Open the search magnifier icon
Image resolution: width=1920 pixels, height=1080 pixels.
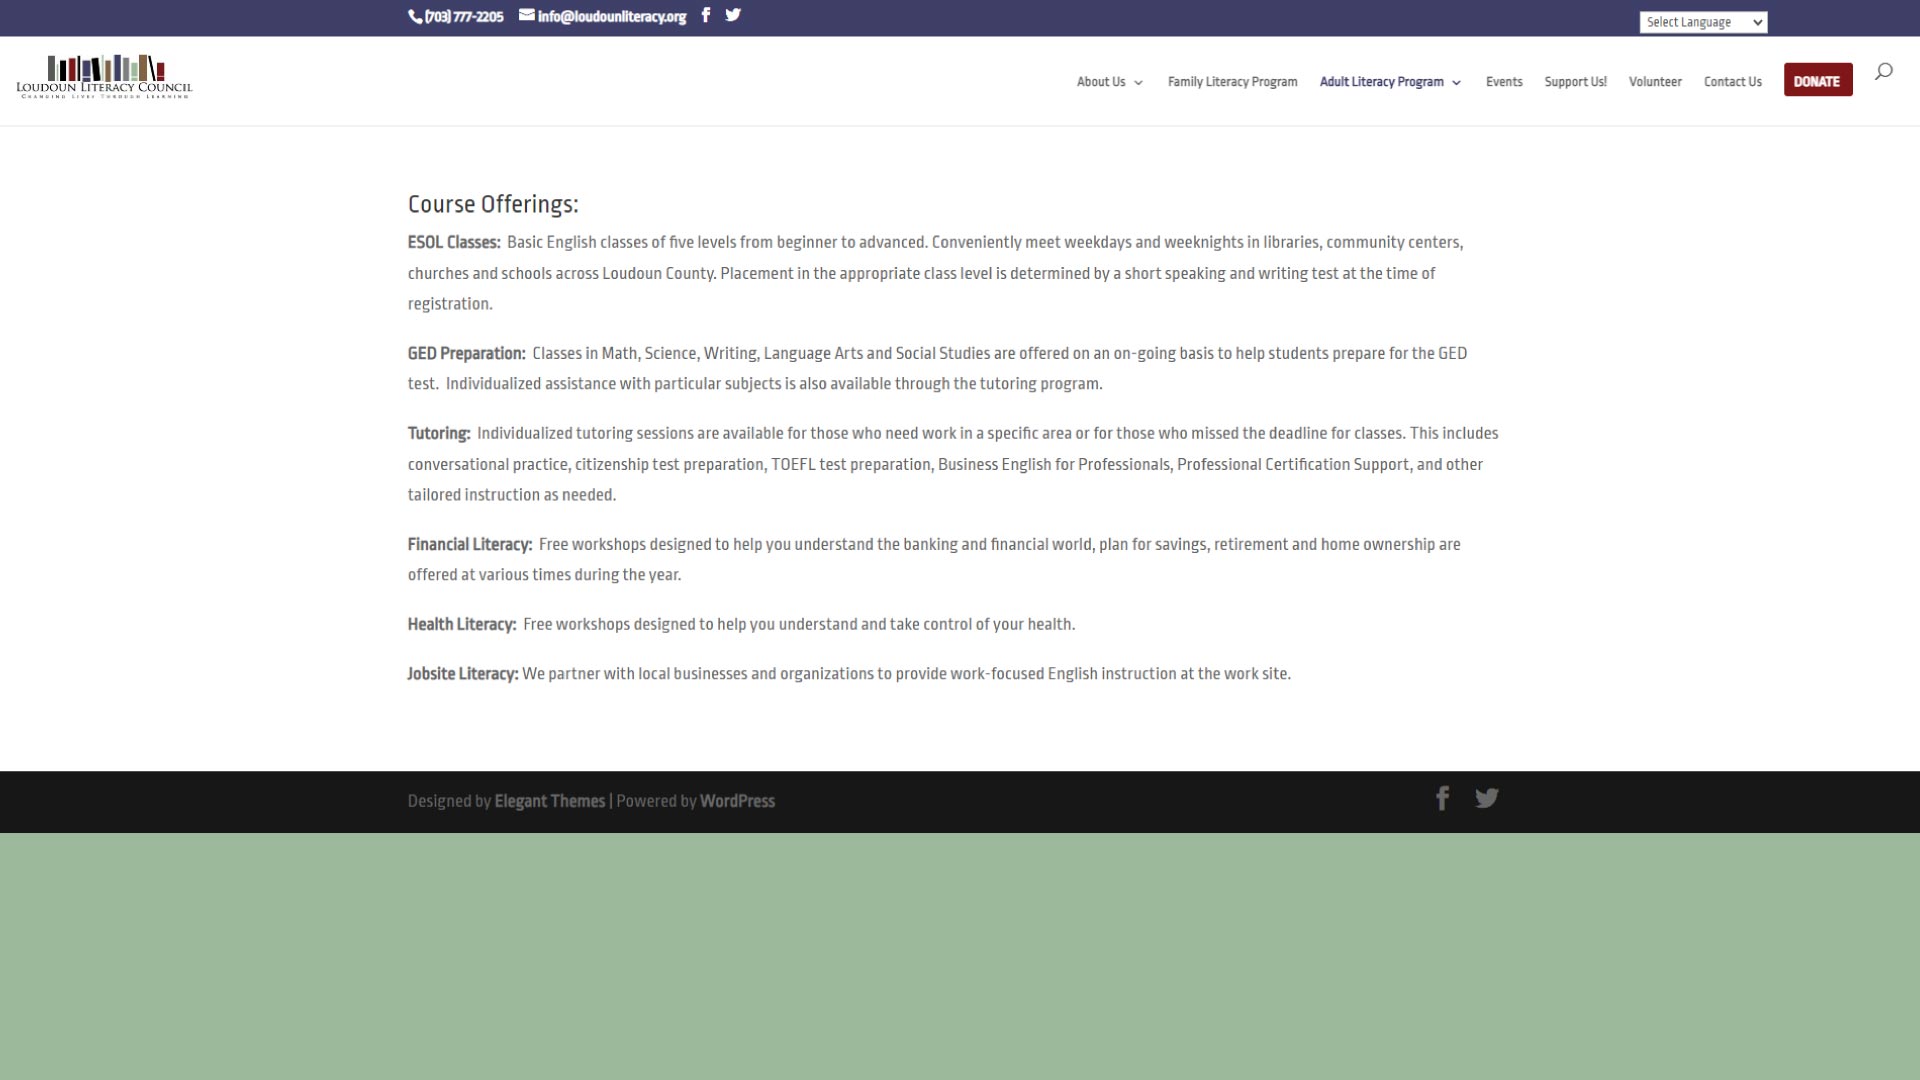[1883, 72]
